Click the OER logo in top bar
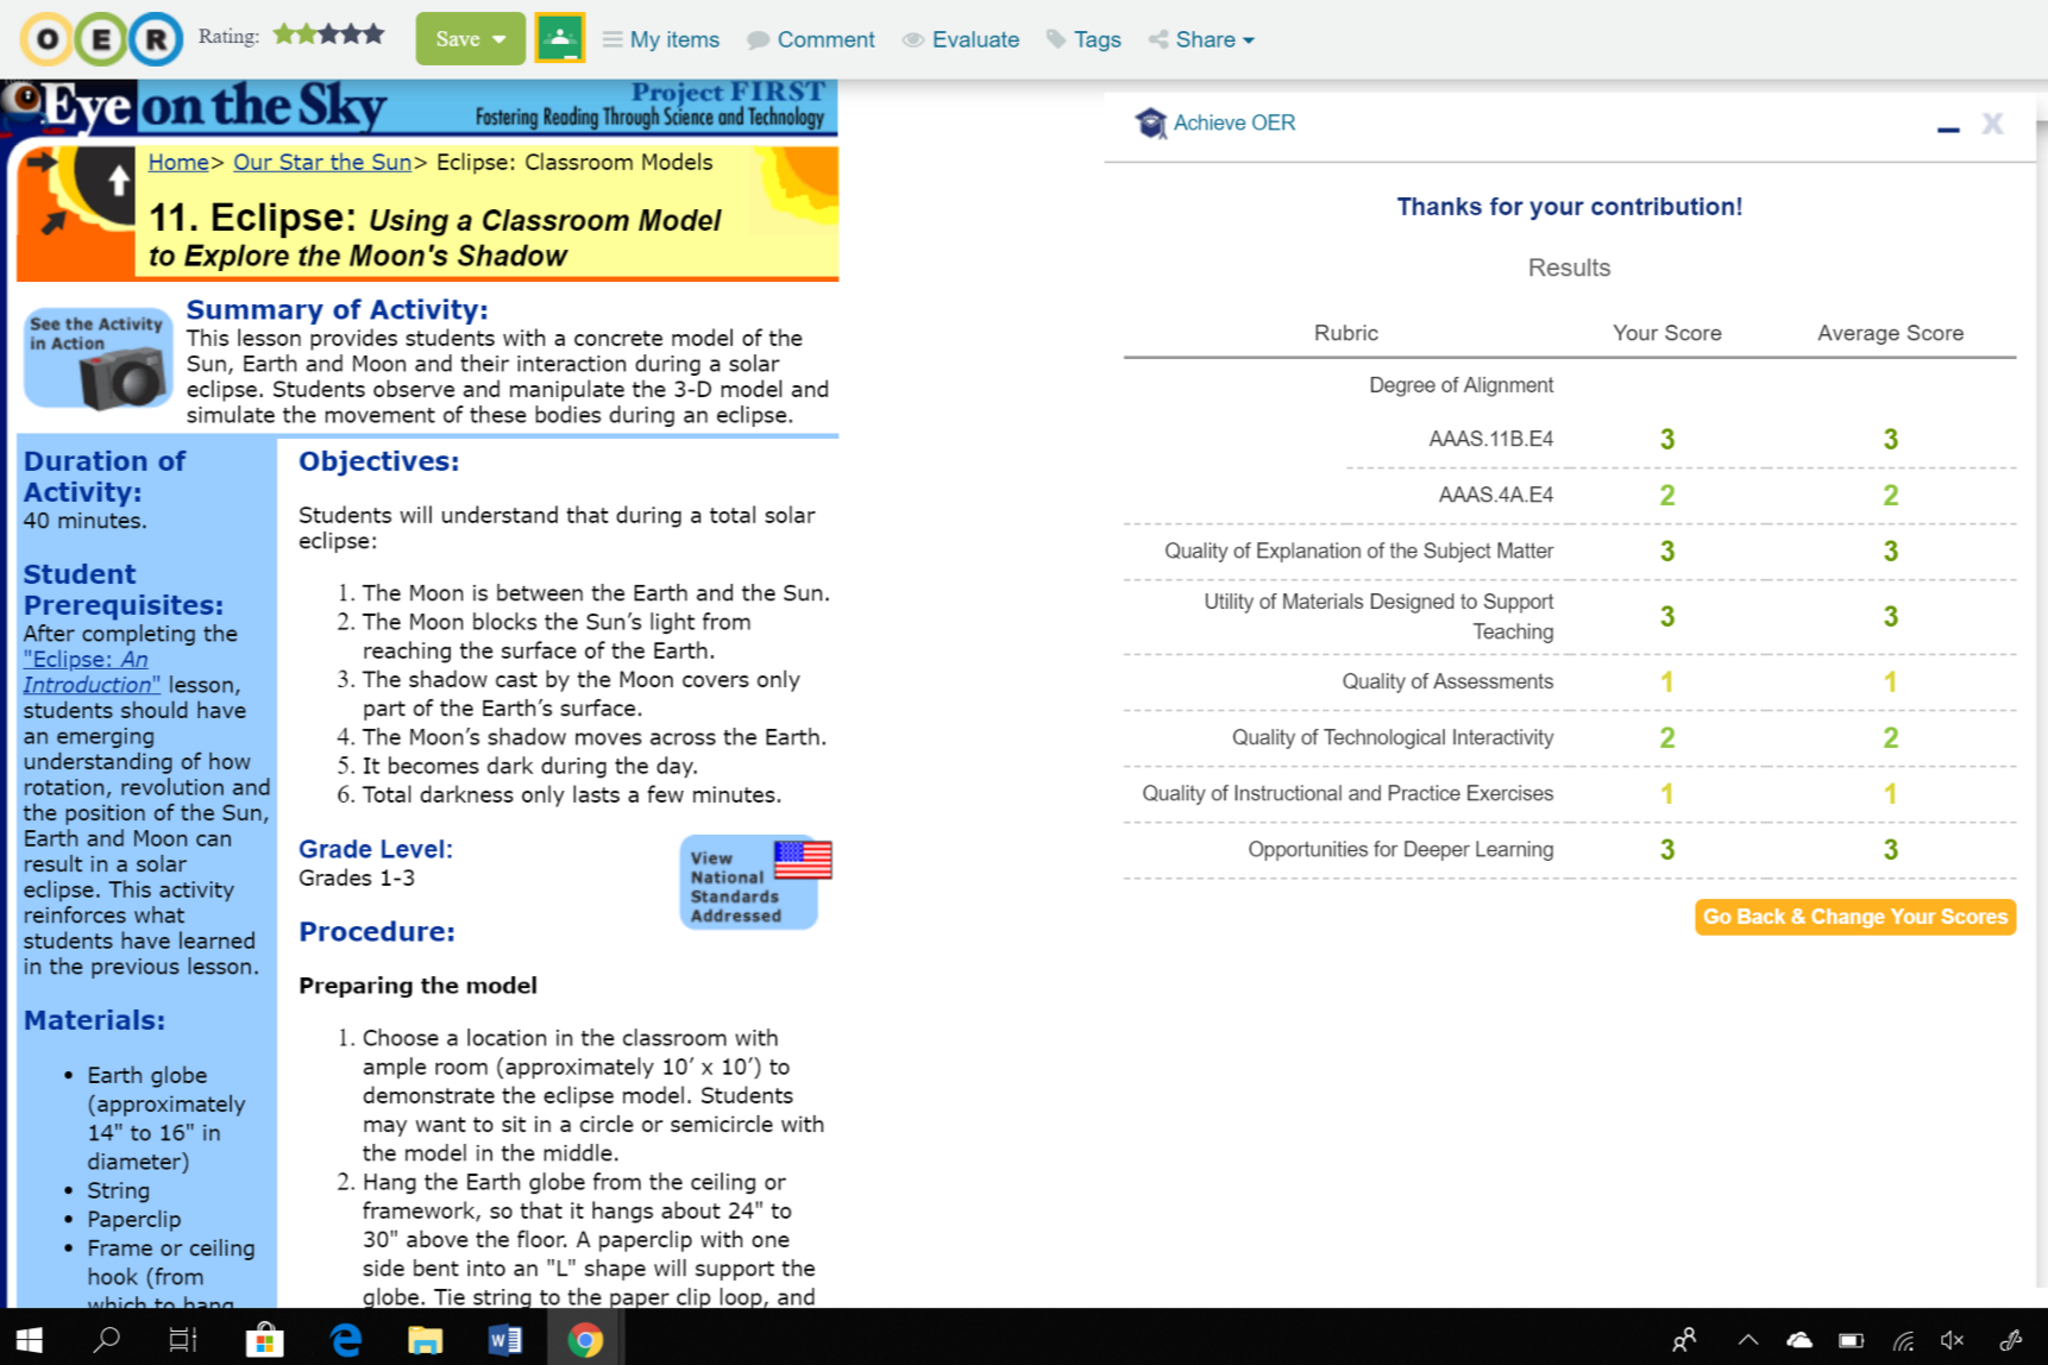 (101, 39)
